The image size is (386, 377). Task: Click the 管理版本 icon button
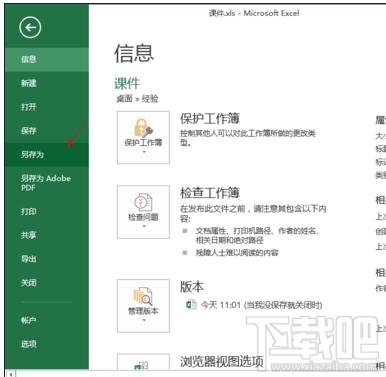(x=143, y=306)
